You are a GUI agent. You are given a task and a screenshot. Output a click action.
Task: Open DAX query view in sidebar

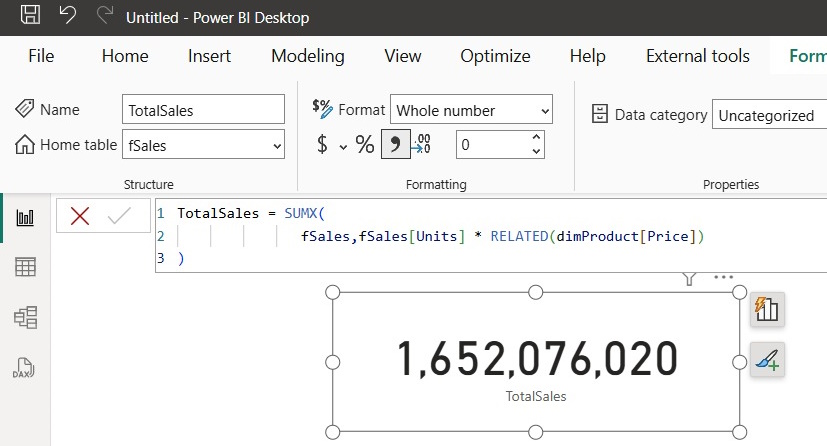point(24,368)
